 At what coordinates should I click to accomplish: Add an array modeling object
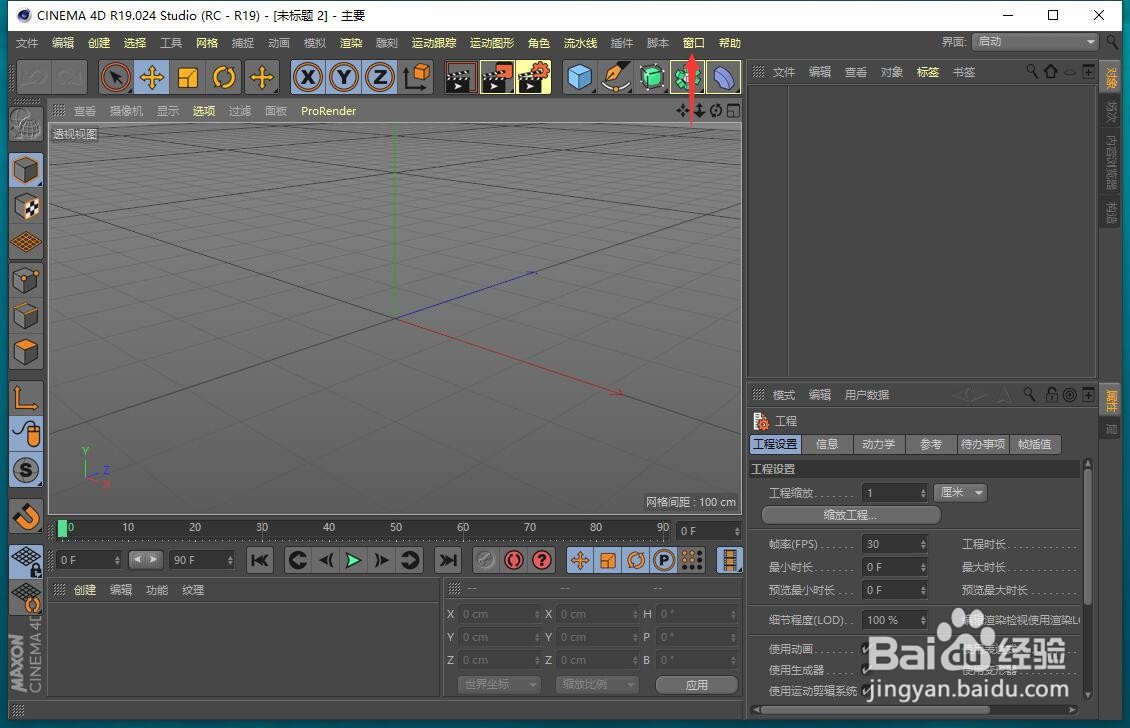tap(688, 77)
